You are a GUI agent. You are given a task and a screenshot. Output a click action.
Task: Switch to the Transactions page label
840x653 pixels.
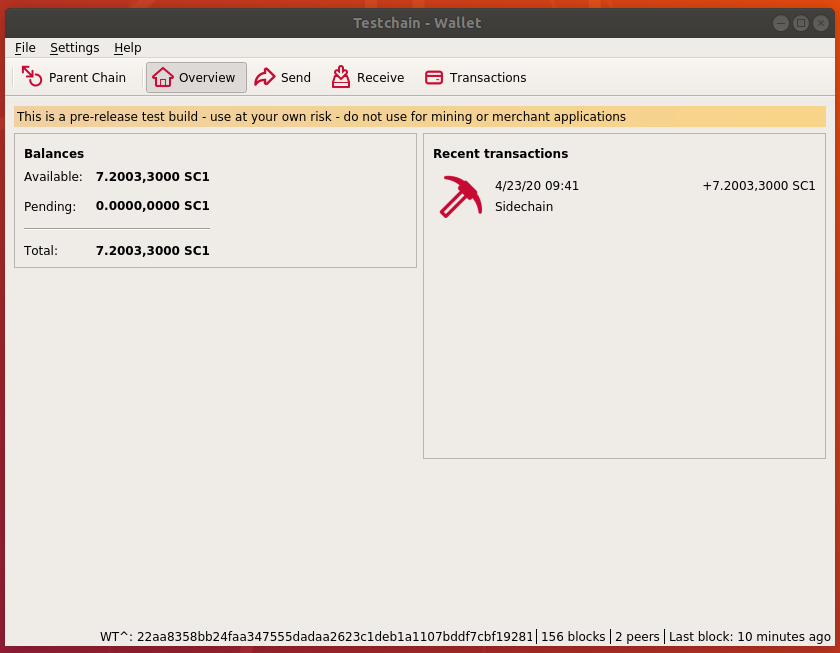[x=488, y=78]
